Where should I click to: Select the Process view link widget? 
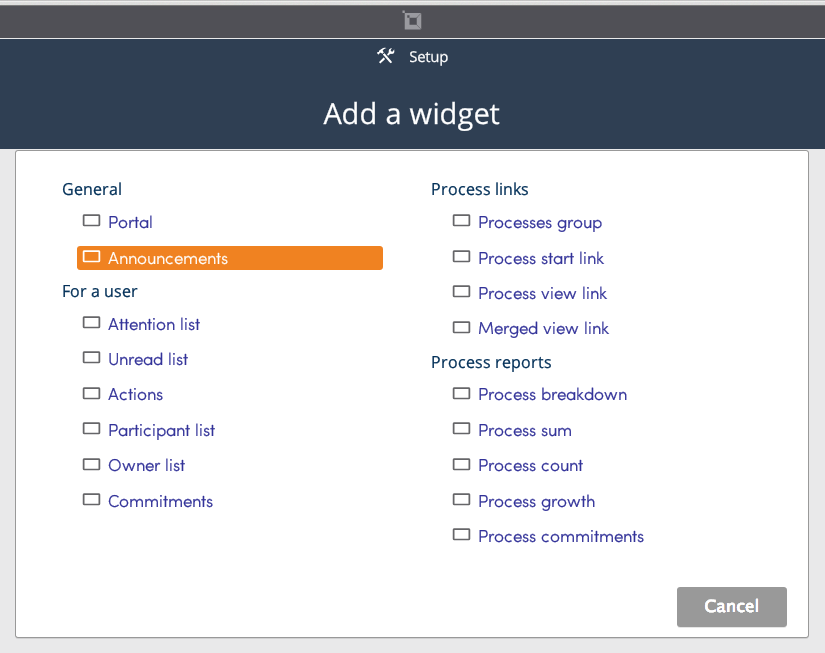tap(542, 293)
